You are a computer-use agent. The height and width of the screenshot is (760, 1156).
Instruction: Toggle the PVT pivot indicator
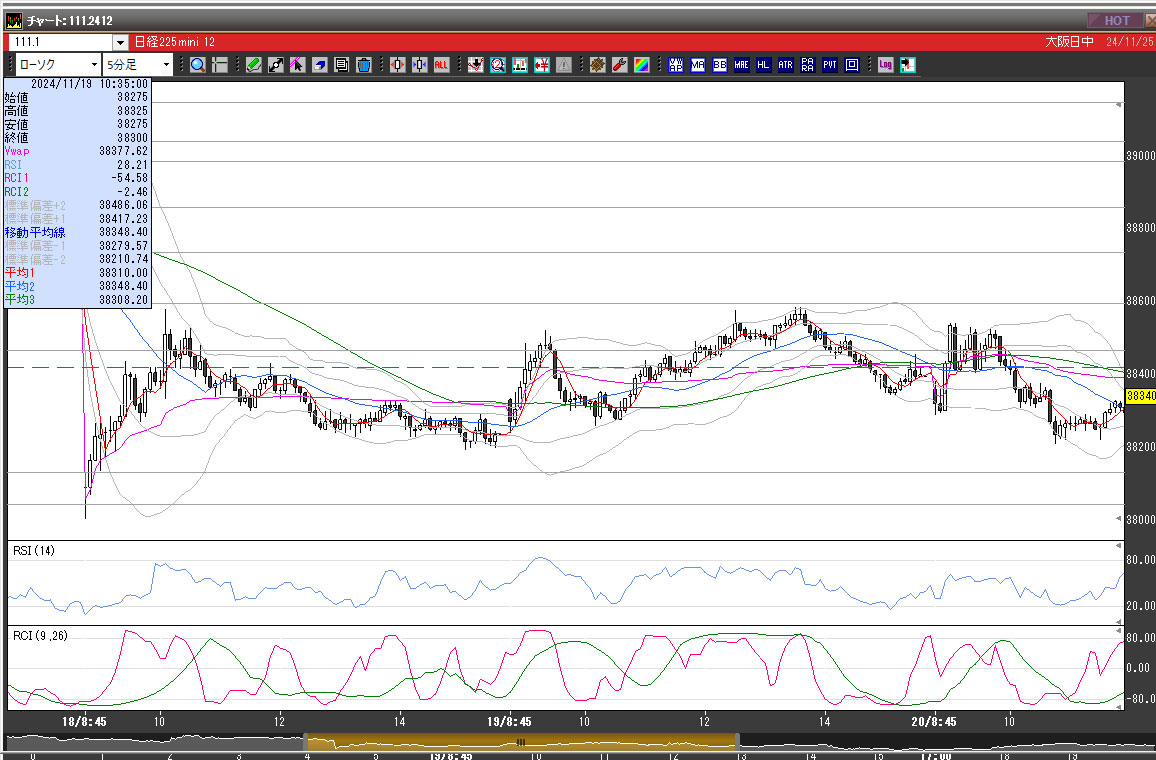(x=829, y=65)
